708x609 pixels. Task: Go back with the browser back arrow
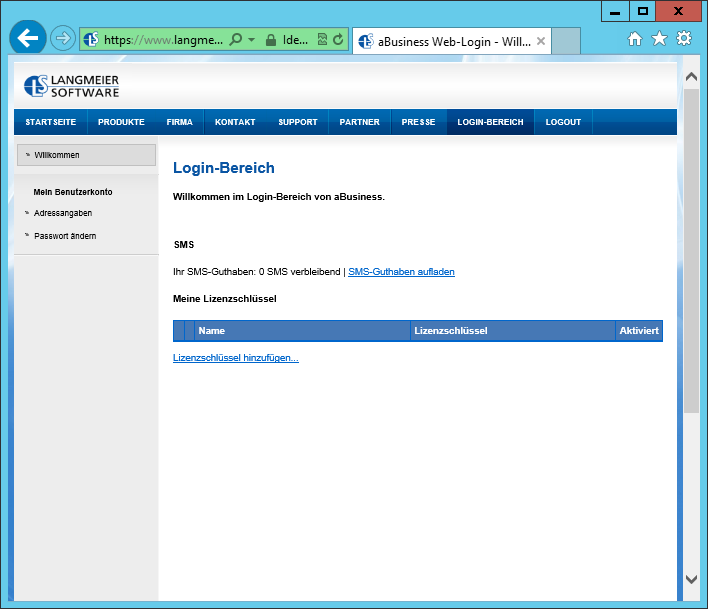28,38
